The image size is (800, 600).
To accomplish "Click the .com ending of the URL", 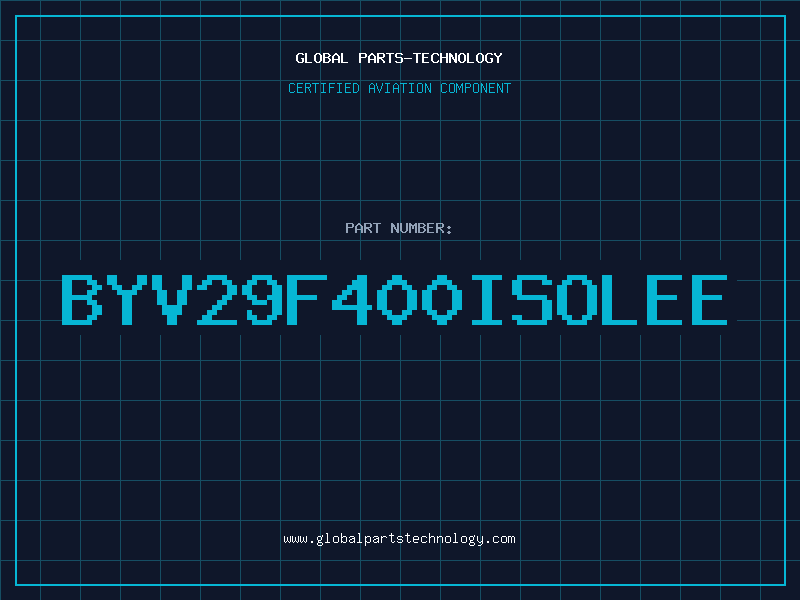I will click(500, 539).
